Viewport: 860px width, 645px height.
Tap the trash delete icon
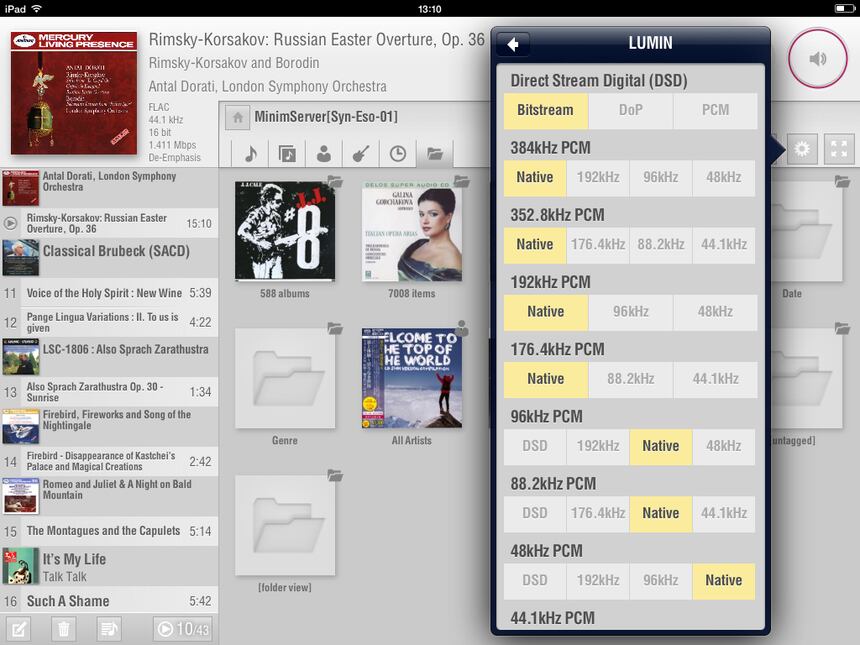tap(64, 629)
